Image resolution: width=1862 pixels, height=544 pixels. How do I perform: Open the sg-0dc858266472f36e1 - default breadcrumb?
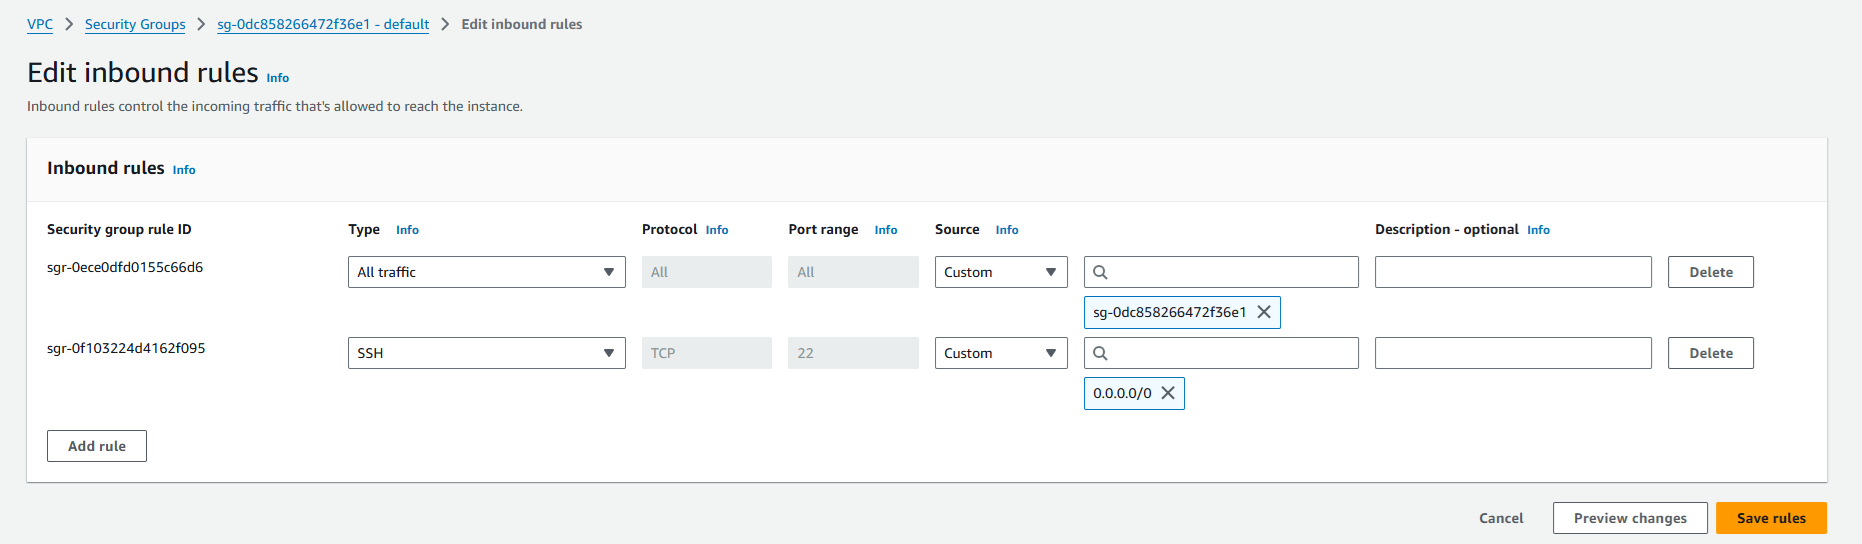tap(323, 24)
